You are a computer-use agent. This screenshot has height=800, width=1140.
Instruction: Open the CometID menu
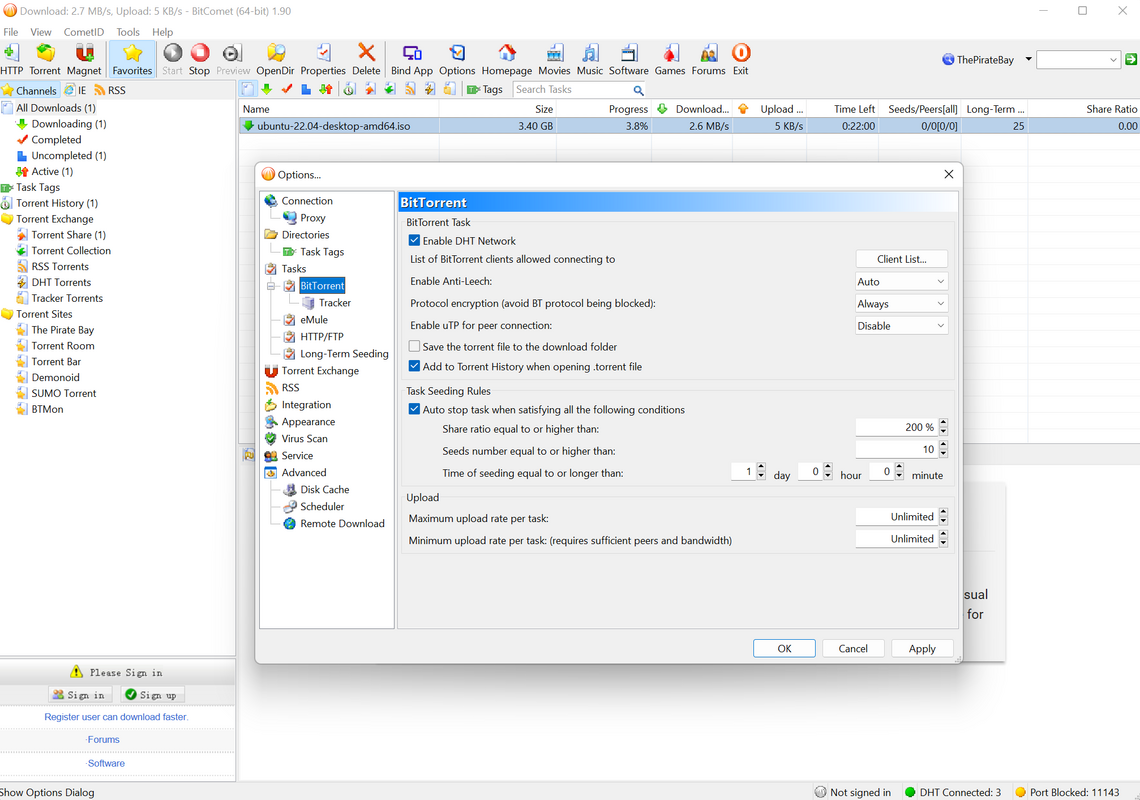pos(84,32)
